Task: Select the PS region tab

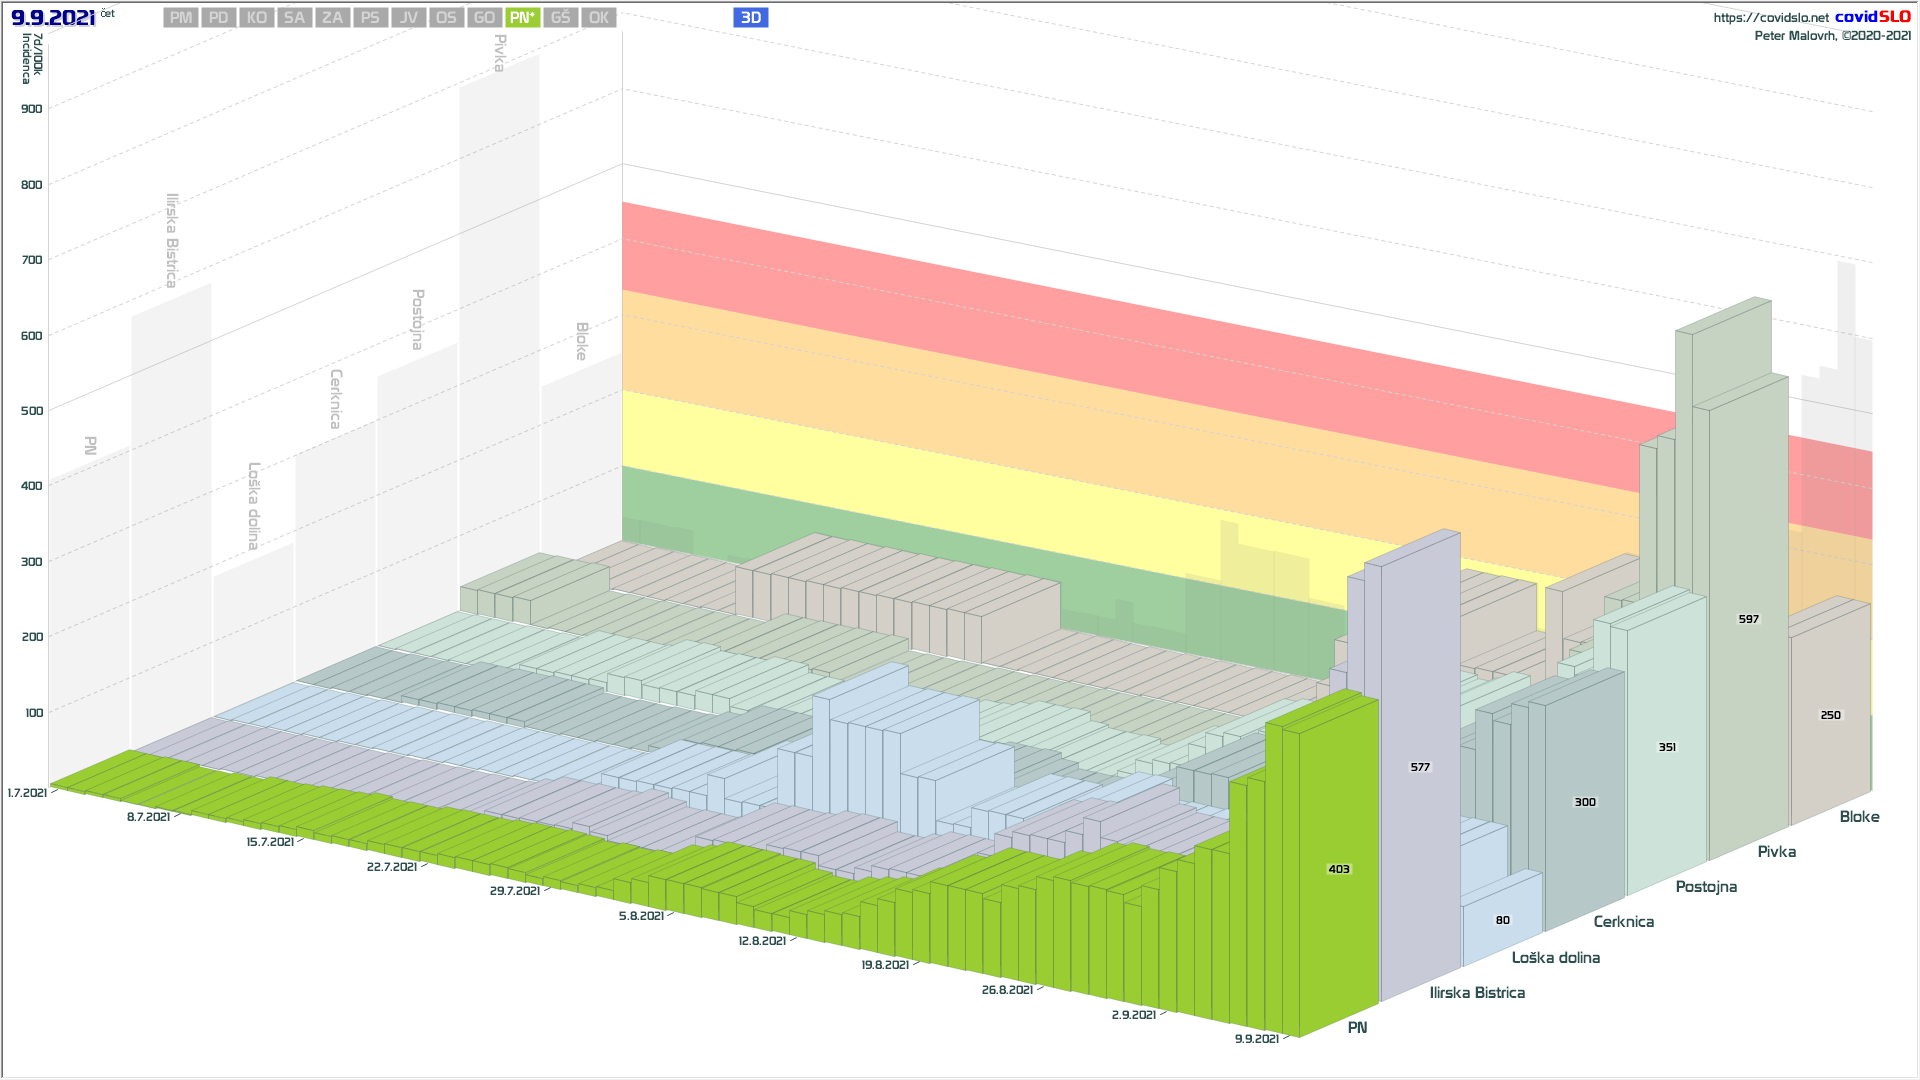Action: (x=371, y=18)
